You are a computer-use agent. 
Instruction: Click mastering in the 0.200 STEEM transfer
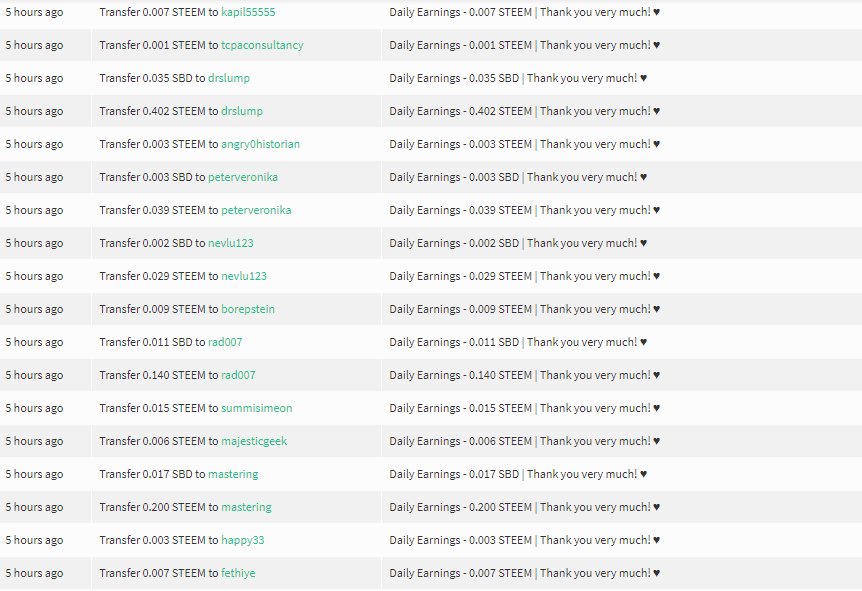pyautogui.click(x=246, y=507)
